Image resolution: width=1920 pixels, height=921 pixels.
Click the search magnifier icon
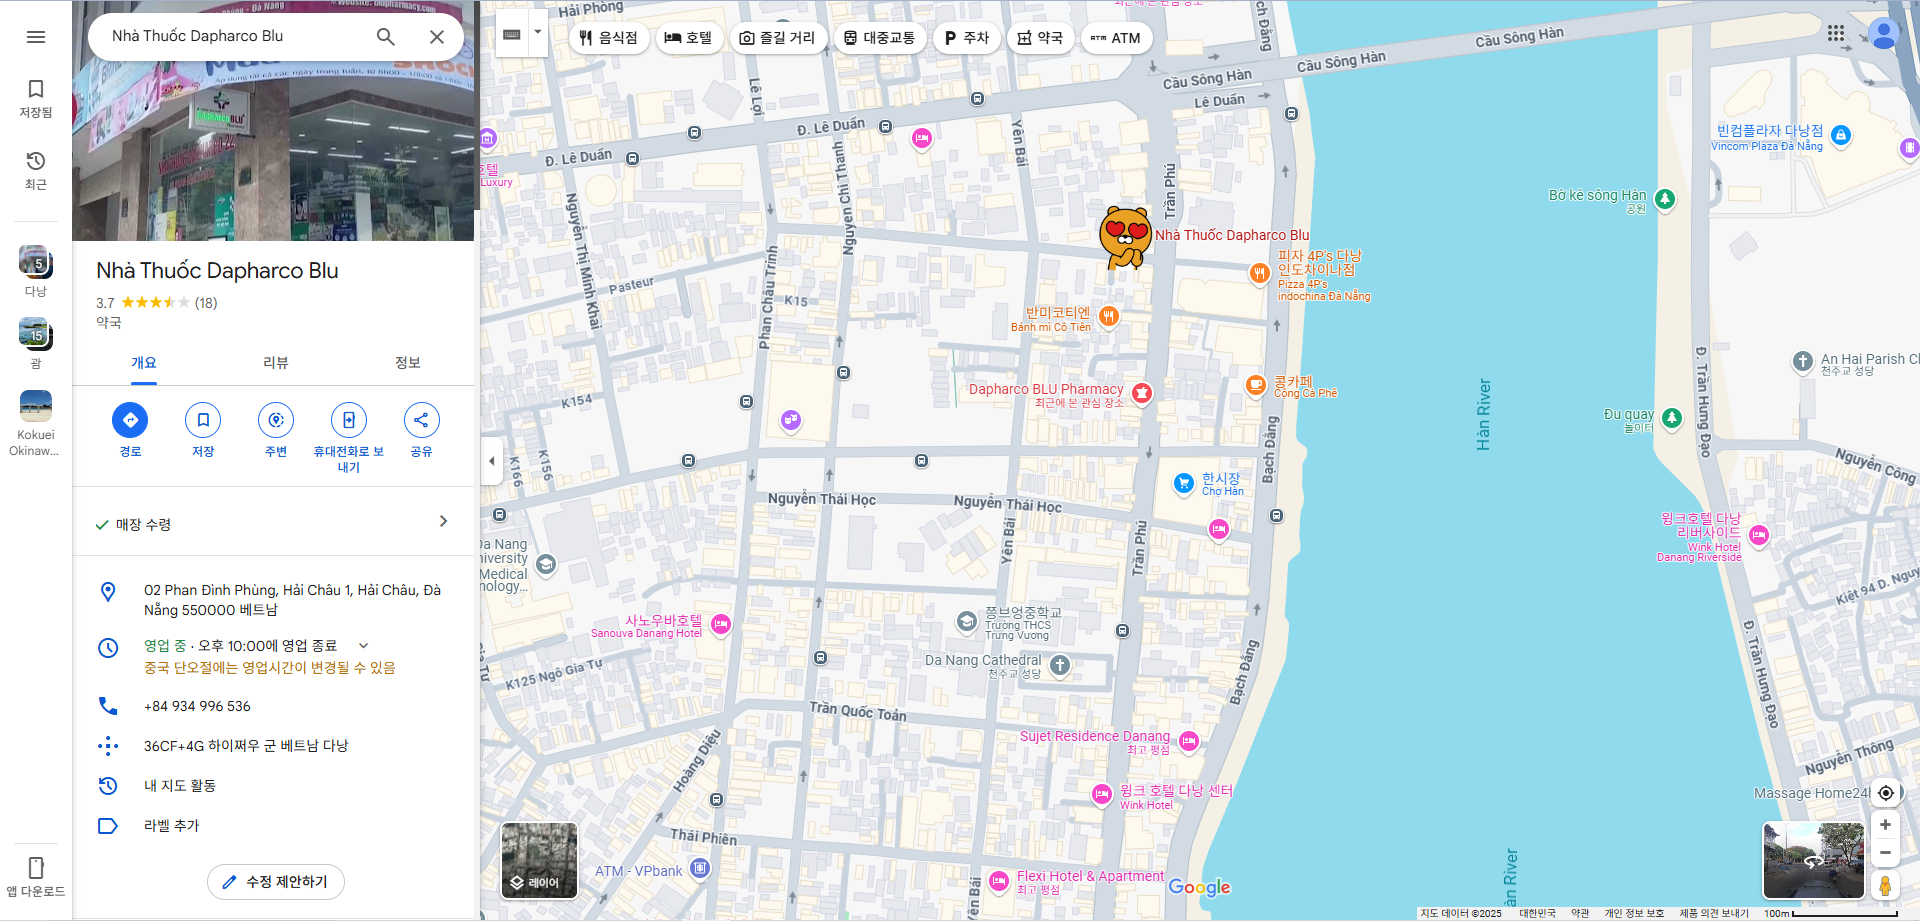(385, 37)
